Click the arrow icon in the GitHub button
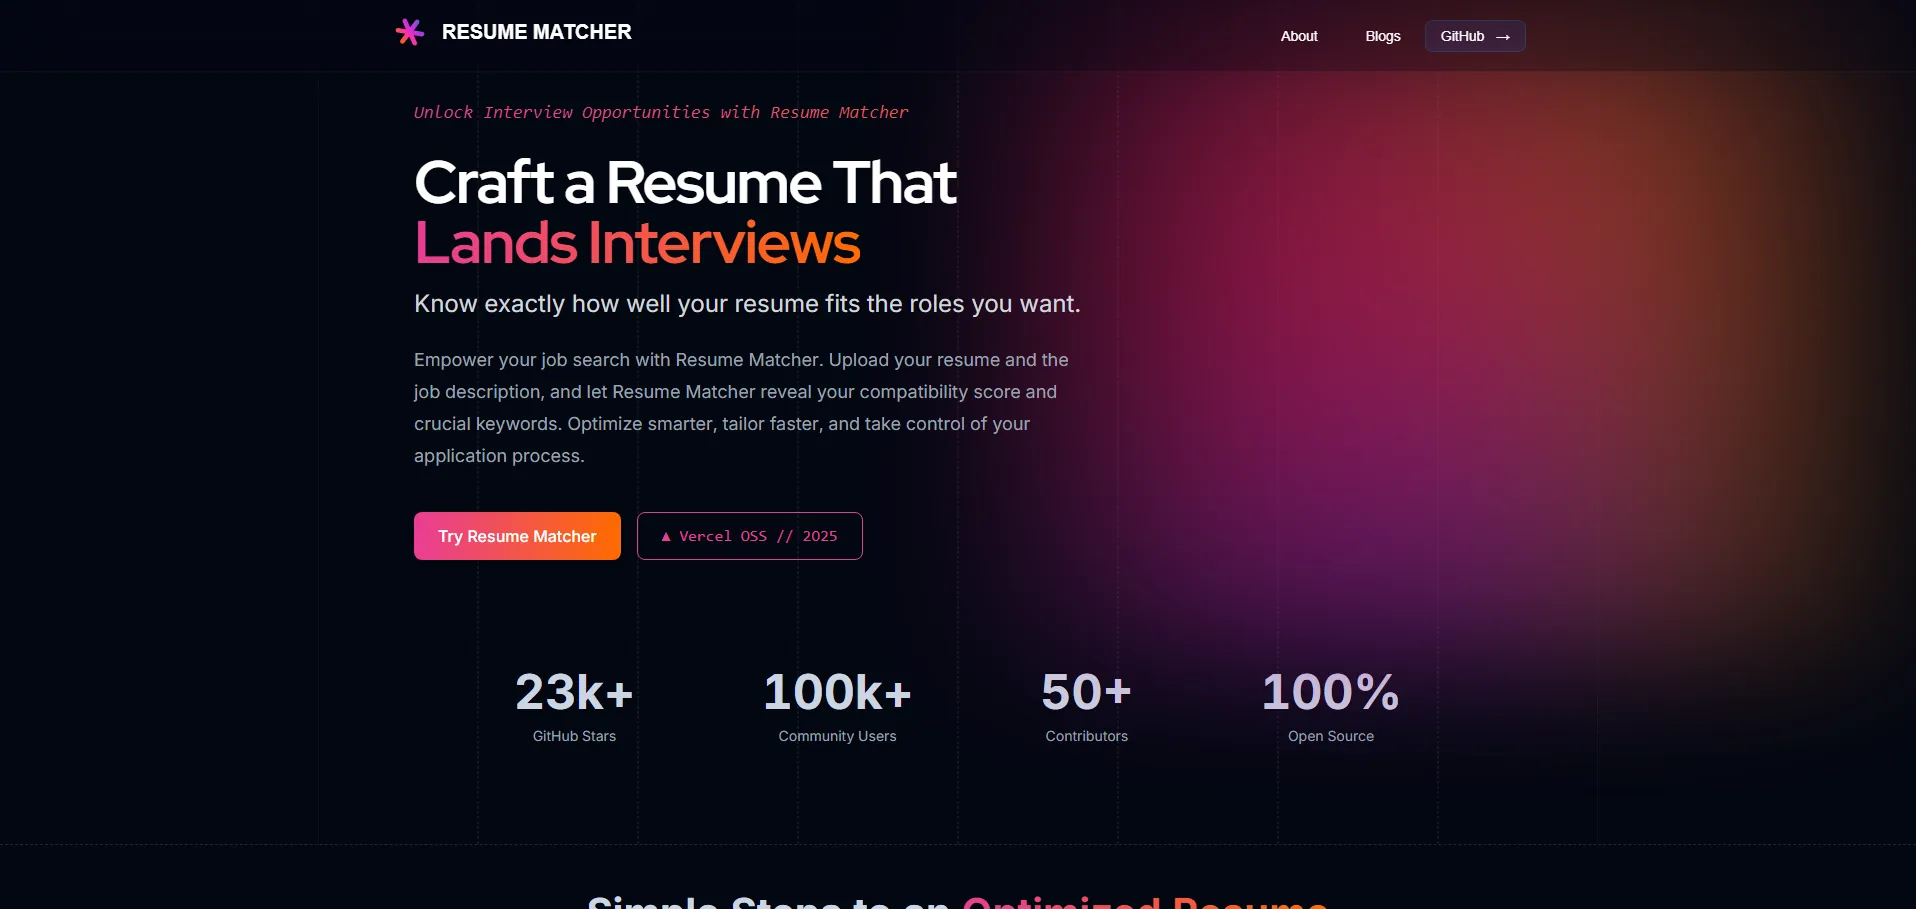 coord(1502,37)
